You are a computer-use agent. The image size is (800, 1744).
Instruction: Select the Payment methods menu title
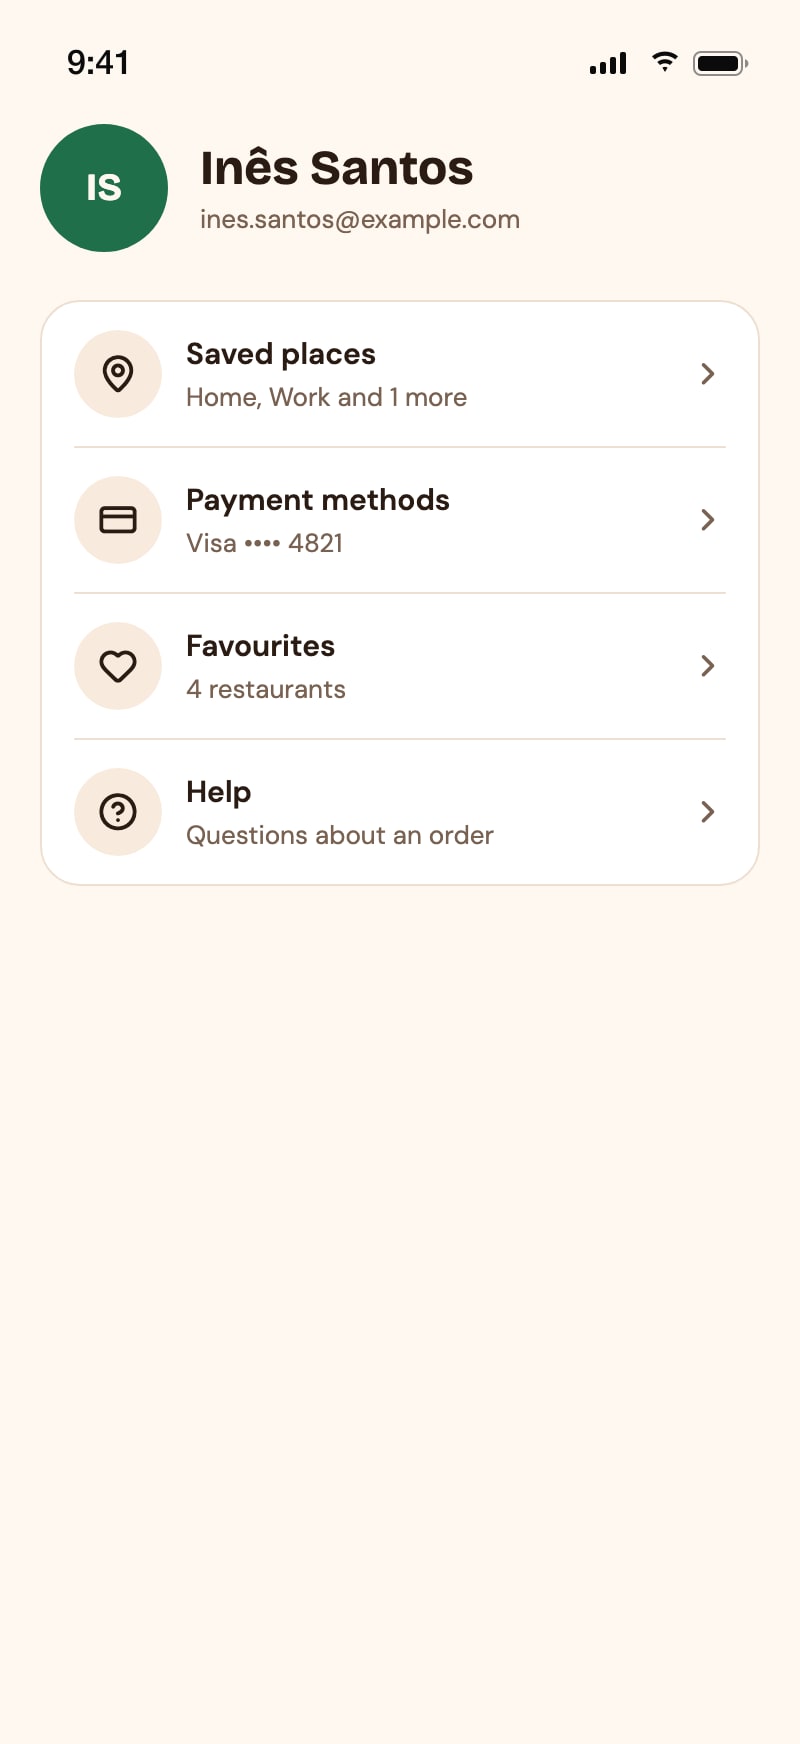tap(318, 500)
